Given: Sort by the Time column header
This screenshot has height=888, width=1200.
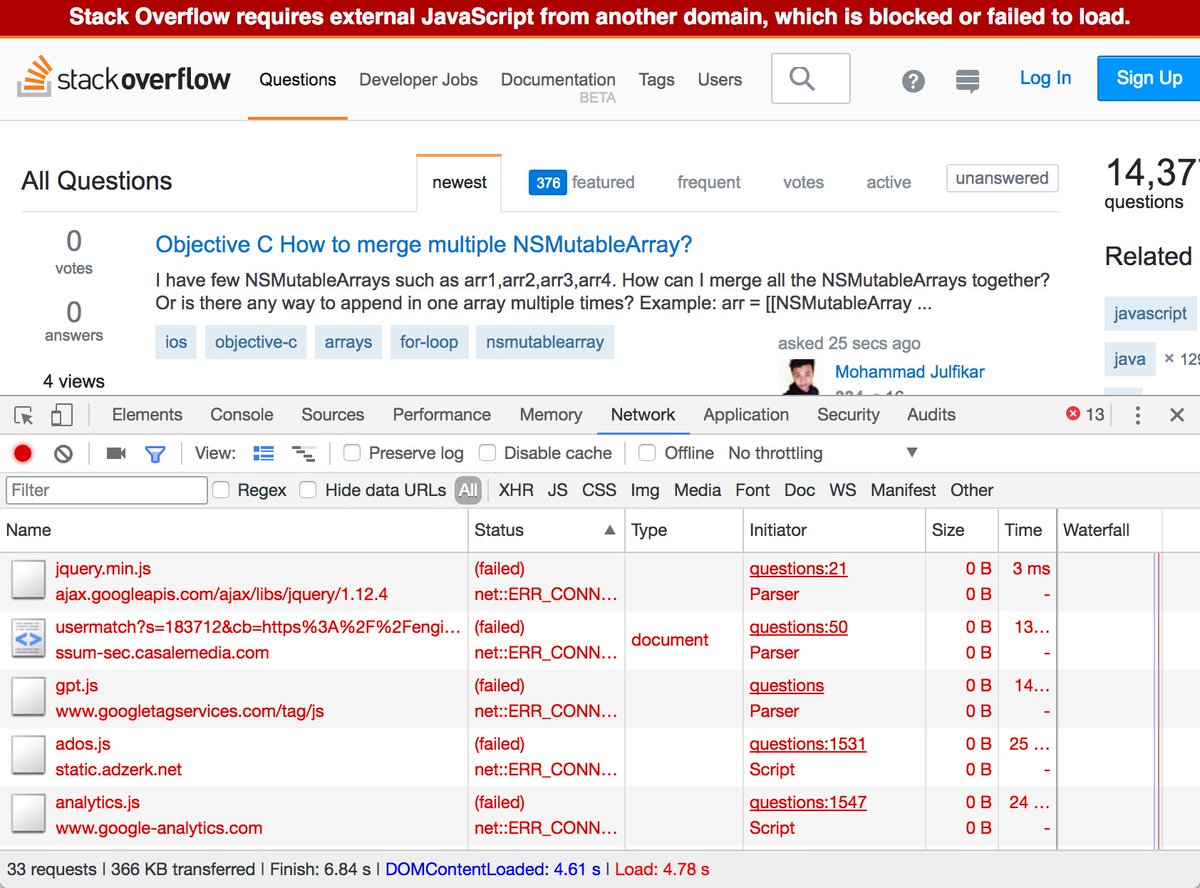Looking at the screenshot, I should (x=1027, y=530).
